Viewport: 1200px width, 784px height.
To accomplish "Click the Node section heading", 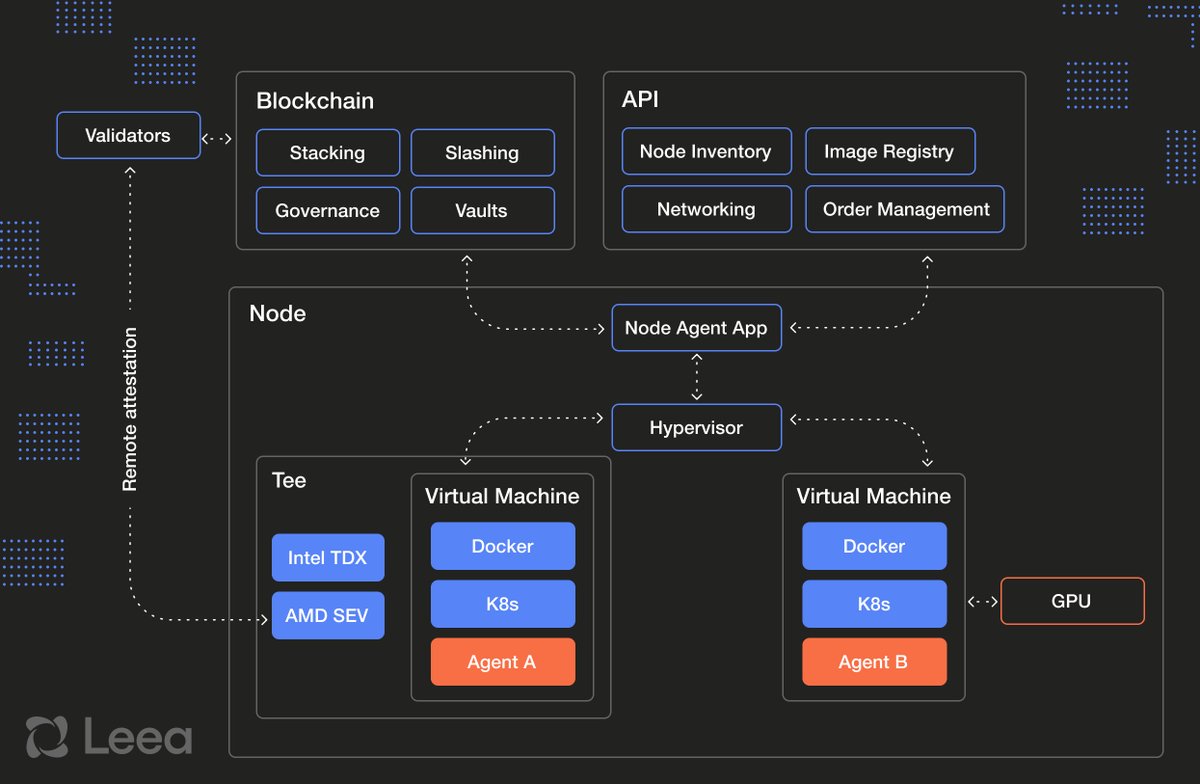I will pos(277,314).
